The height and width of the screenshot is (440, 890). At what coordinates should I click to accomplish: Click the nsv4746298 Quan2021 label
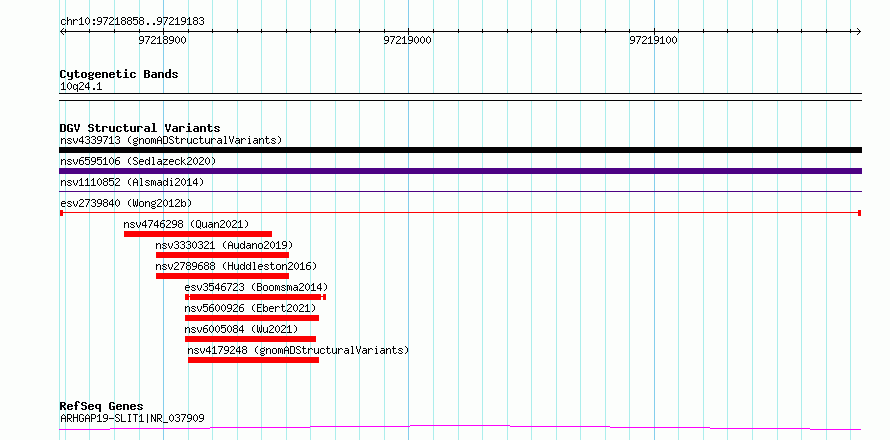[x=186, y=224]
